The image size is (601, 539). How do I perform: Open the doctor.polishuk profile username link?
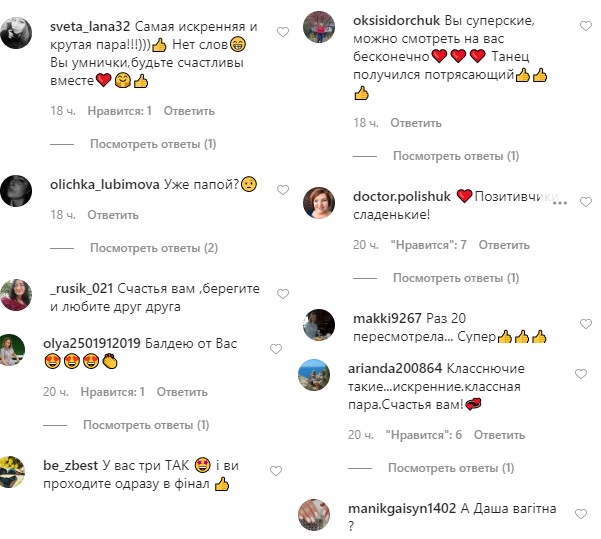(402, 196)
